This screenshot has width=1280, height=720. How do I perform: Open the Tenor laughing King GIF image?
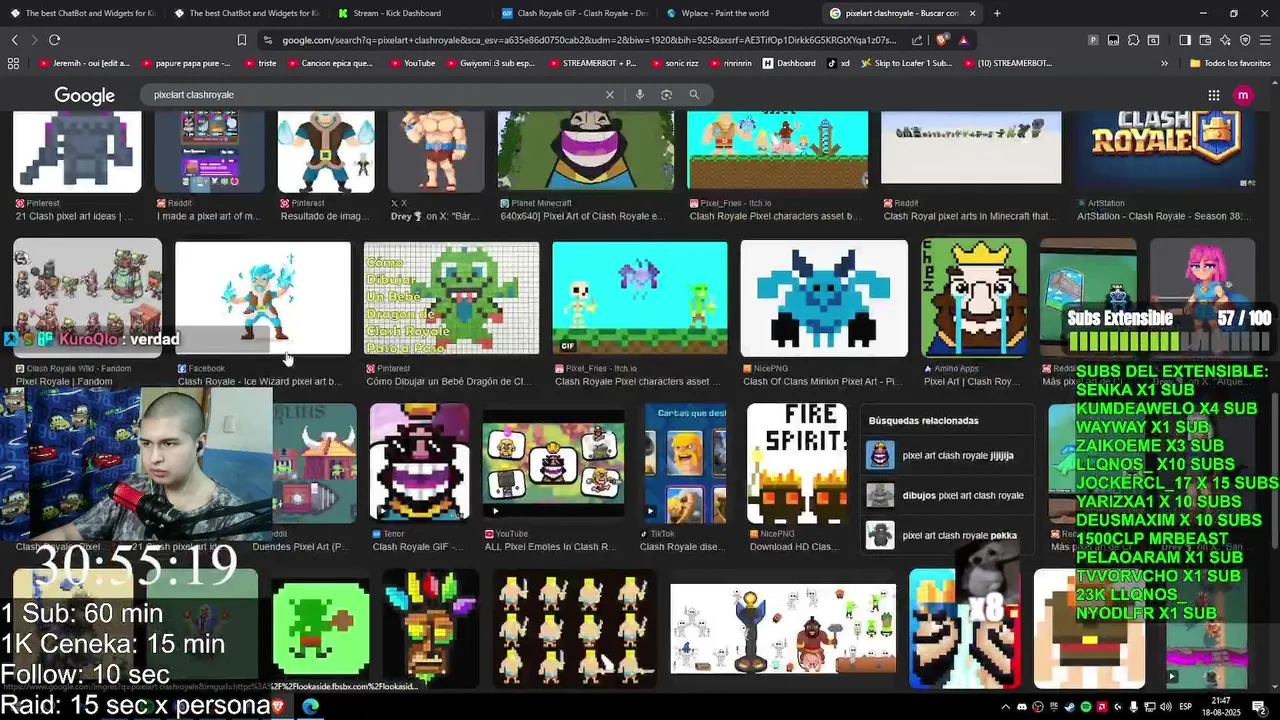pos(419,463)
